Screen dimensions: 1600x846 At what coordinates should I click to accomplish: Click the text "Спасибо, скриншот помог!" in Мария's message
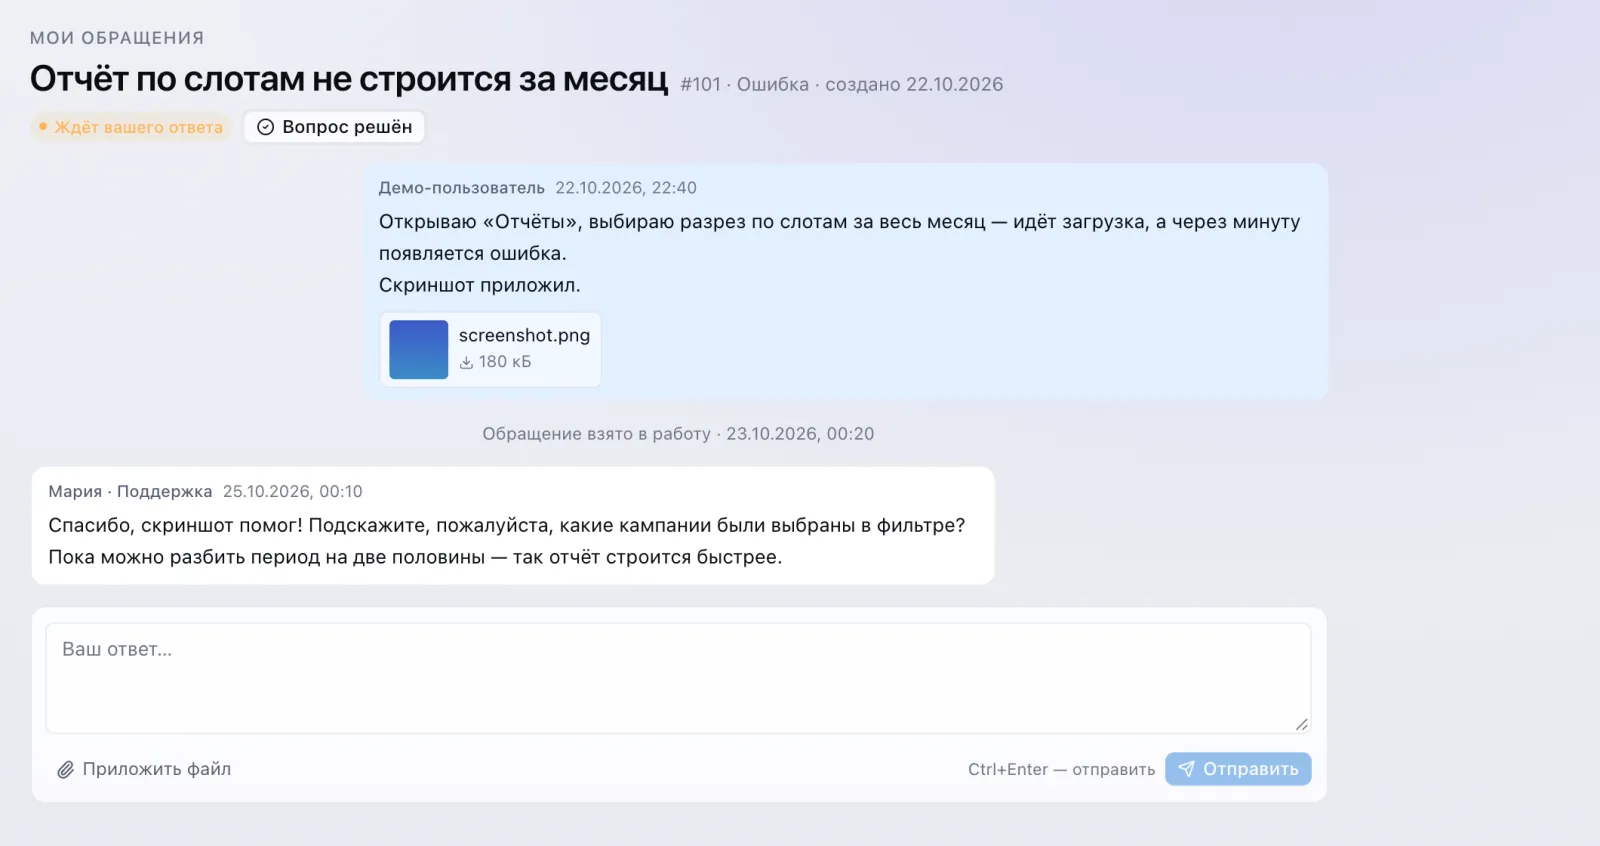[x=175, y=525]
